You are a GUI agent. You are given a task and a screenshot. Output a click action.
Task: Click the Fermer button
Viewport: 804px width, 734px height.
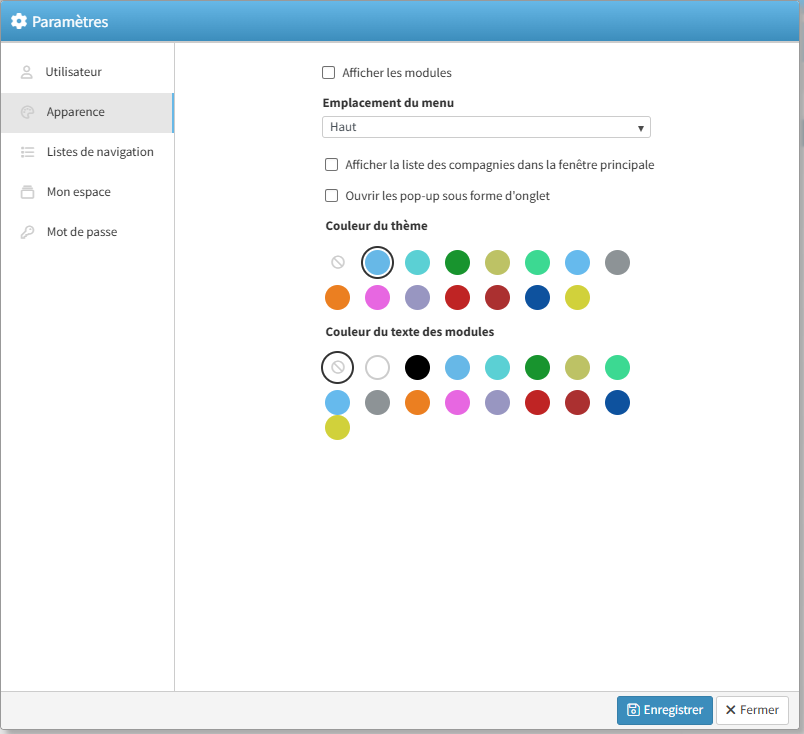pos(752,710)
